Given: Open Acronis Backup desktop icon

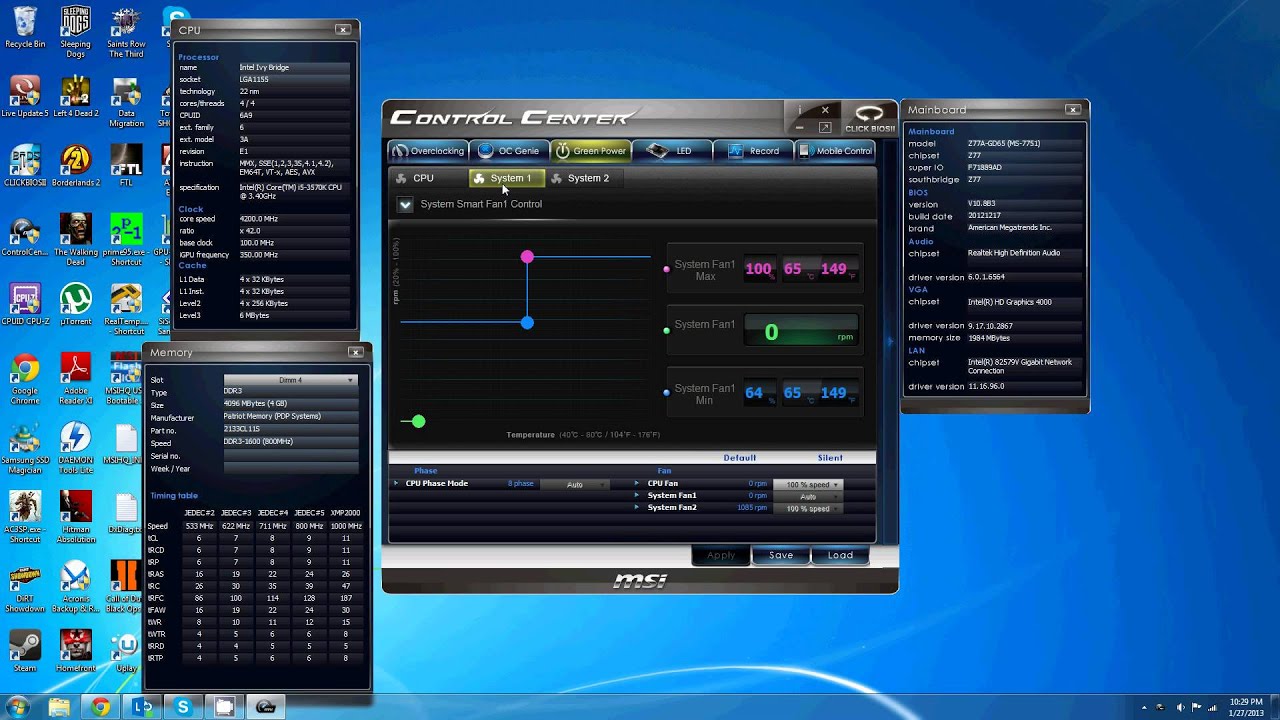Looking at the screenshot, I should pos(76,587).
